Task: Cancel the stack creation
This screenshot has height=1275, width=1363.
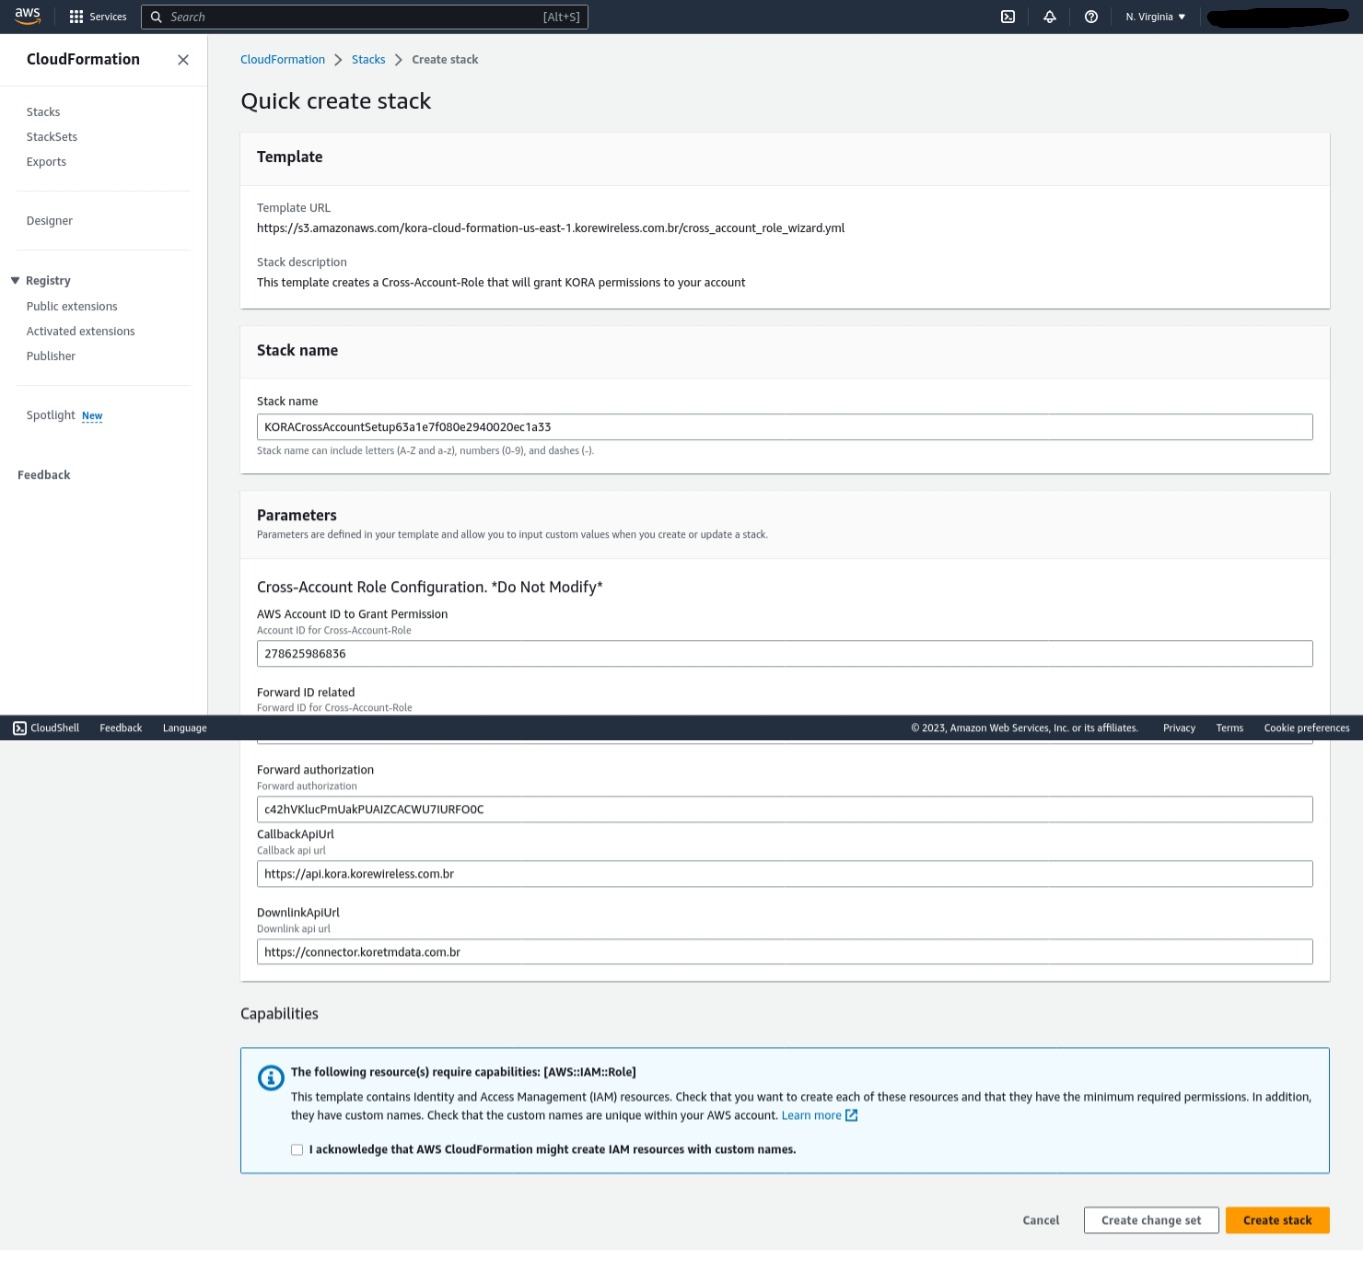Action: click(x=1040, y=1220)
